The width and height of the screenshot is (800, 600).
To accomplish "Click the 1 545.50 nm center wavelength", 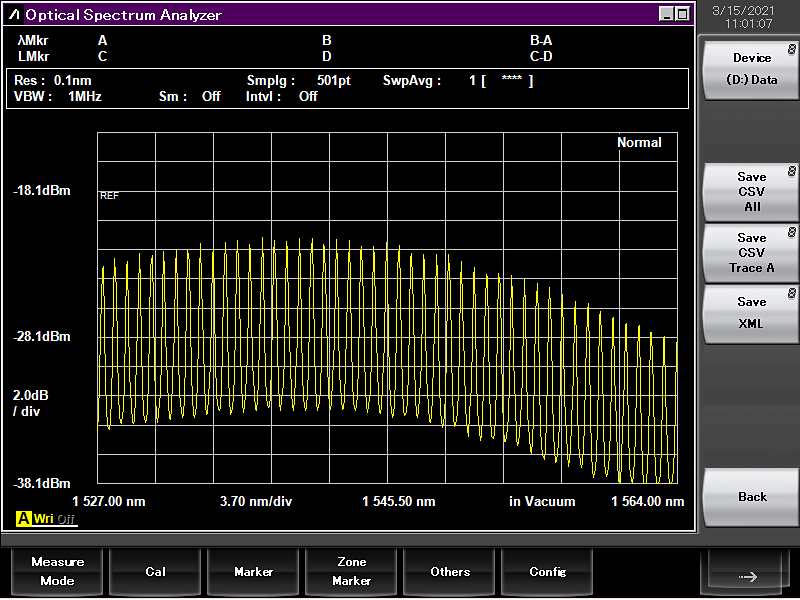I will (398, 502).
